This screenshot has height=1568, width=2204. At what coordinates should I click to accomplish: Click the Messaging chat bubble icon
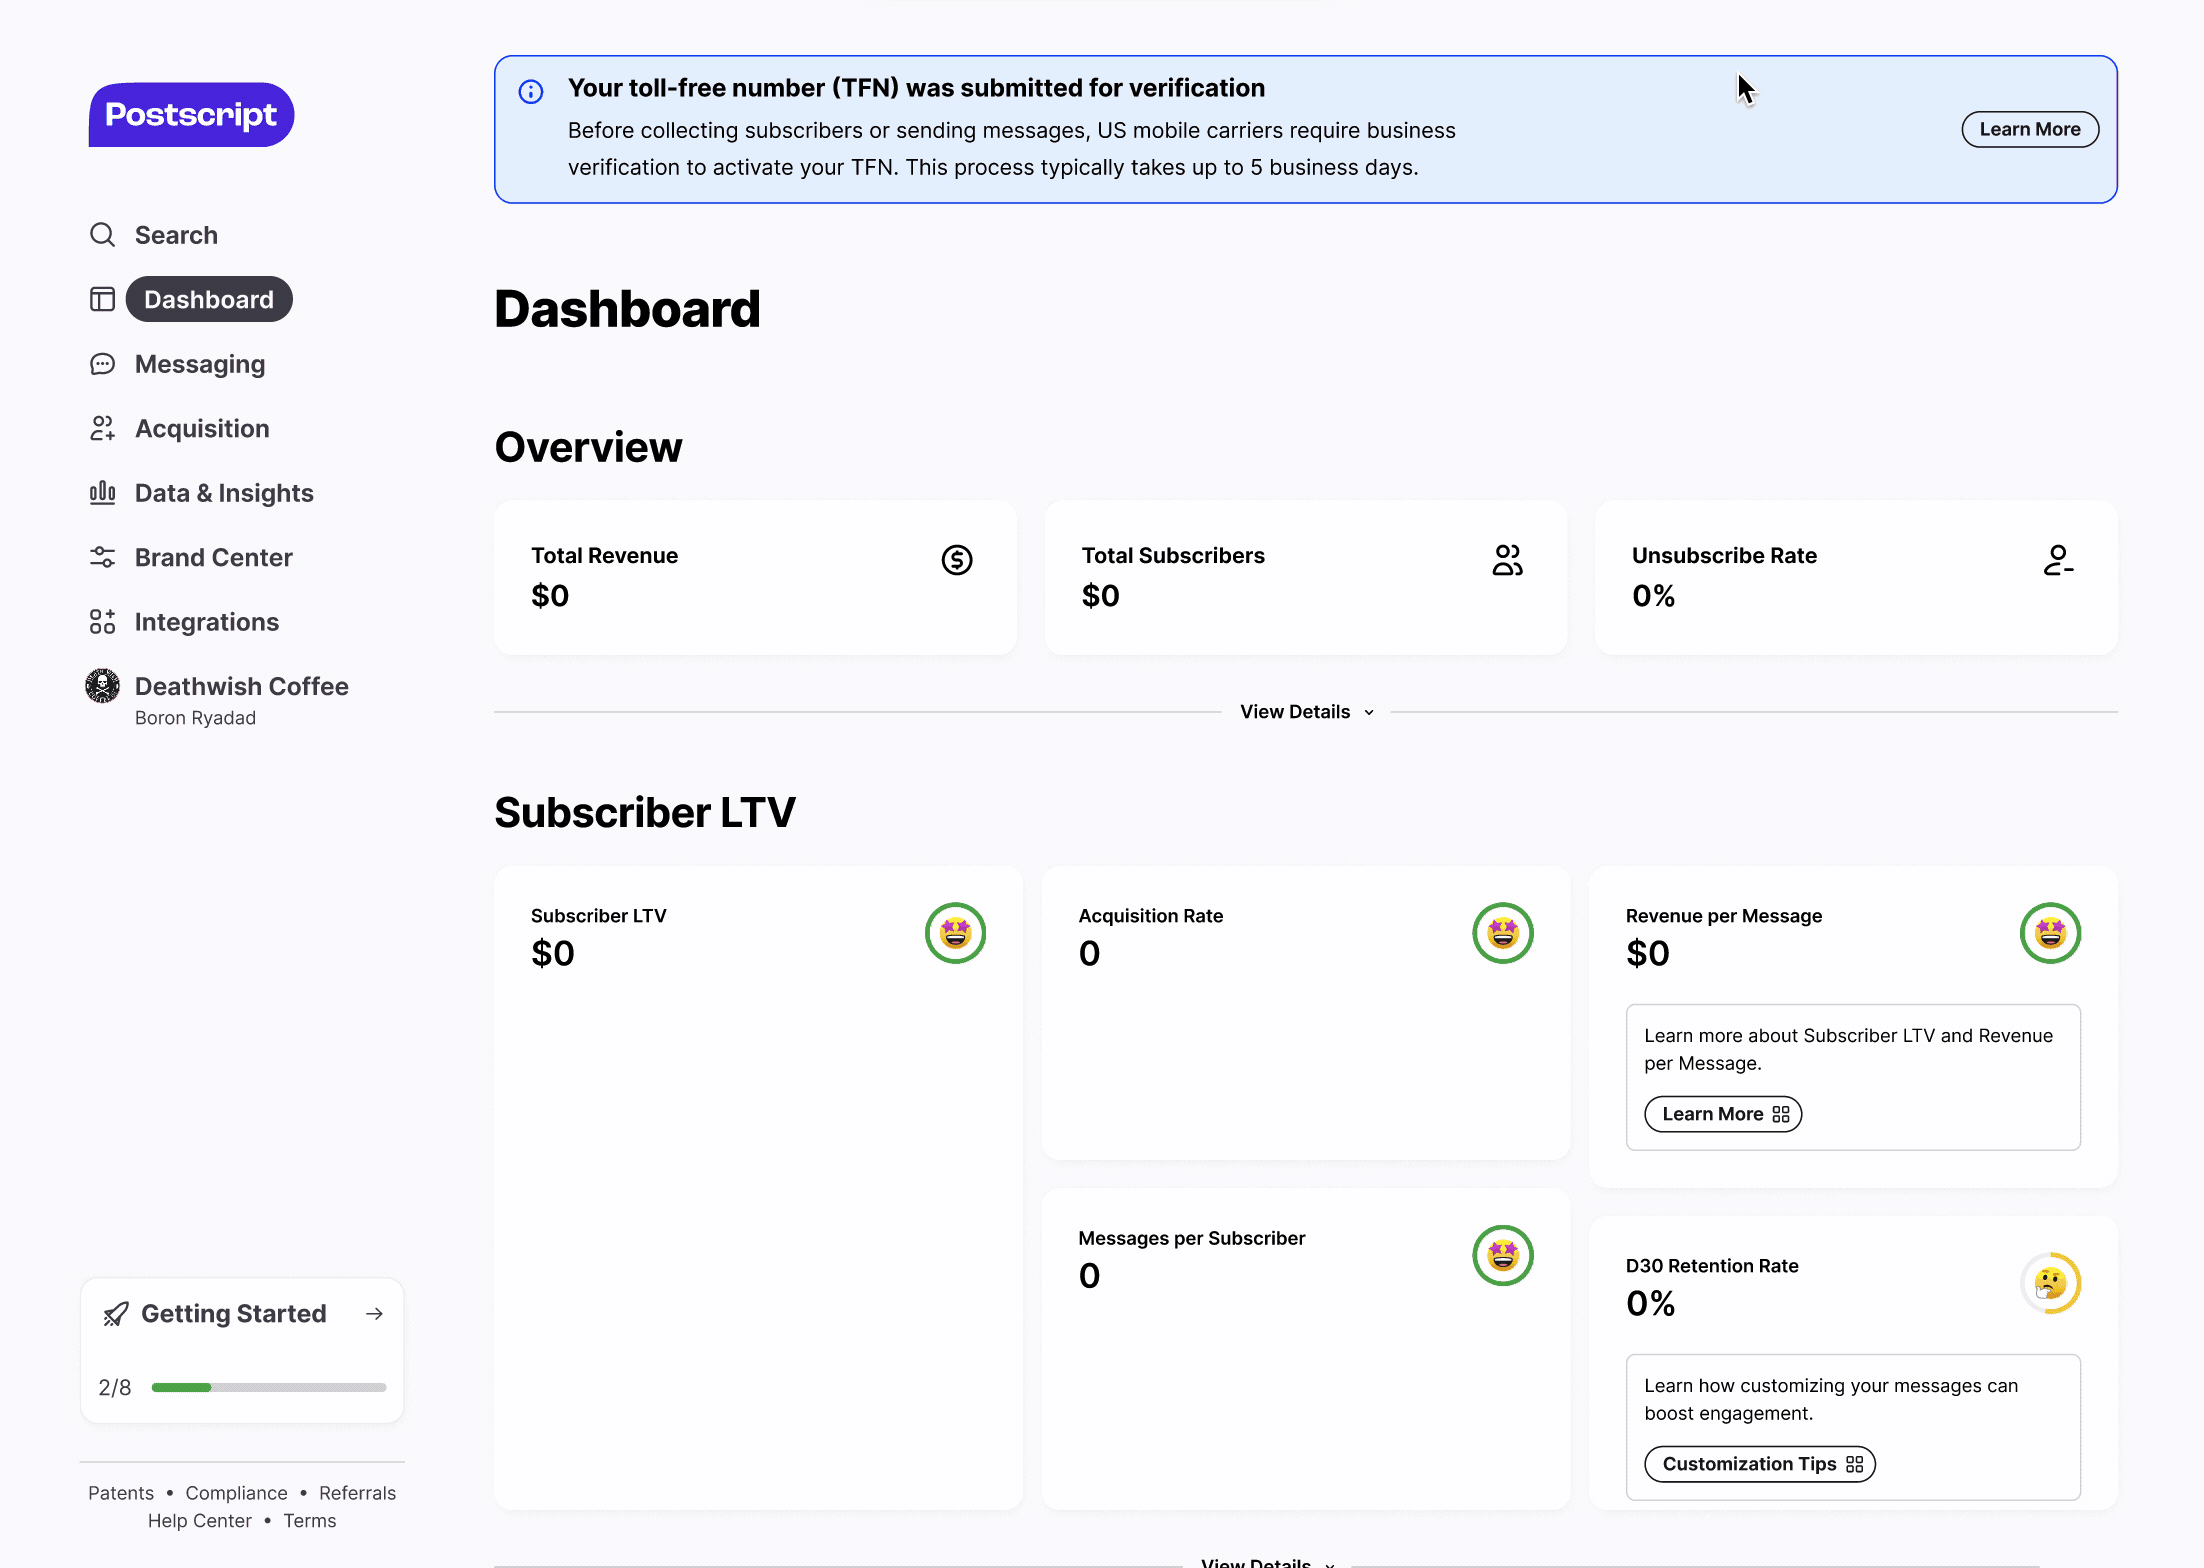point(102,364)
